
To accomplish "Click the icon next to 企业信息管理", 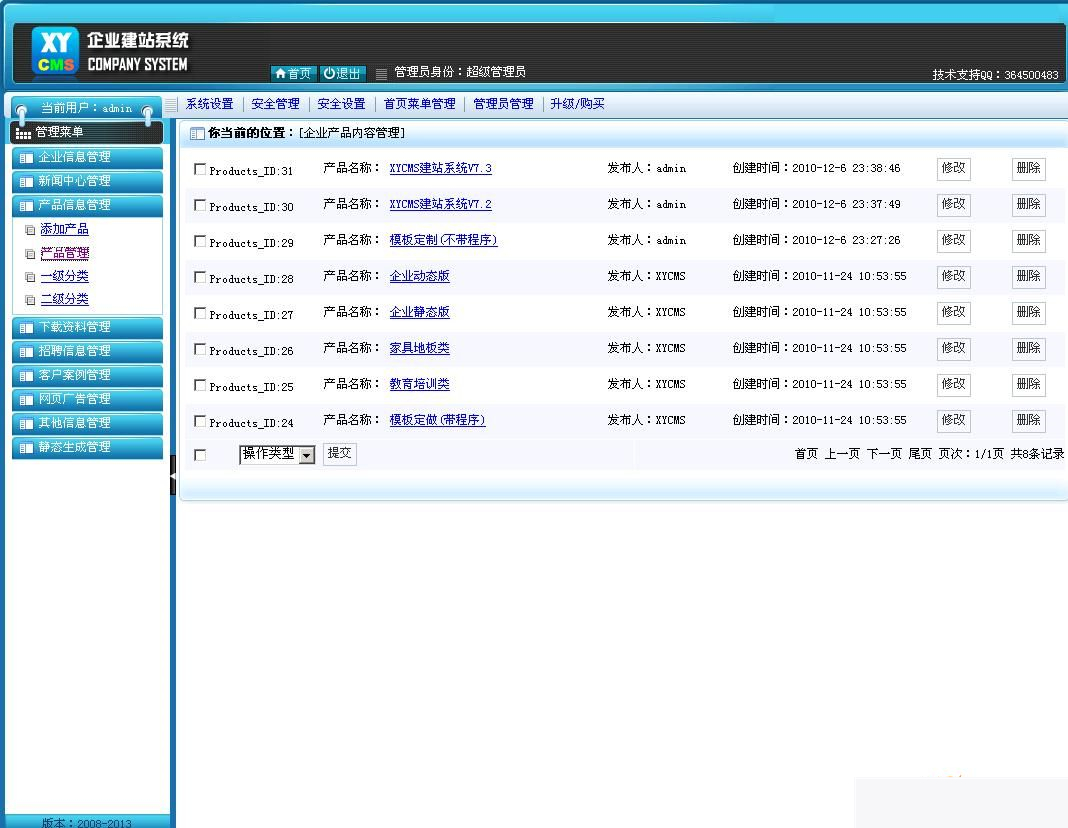I will (25, 157).
